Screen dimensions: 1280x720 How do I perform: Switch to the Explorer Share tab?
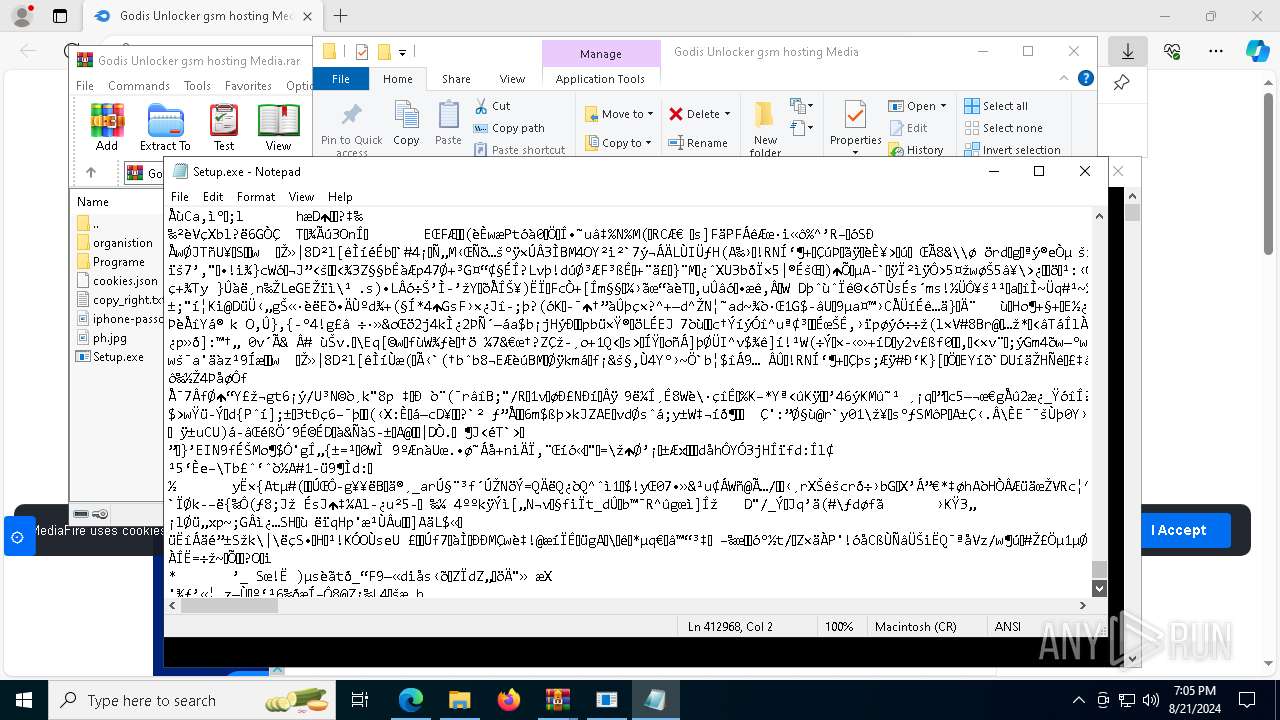click(456, 79)
